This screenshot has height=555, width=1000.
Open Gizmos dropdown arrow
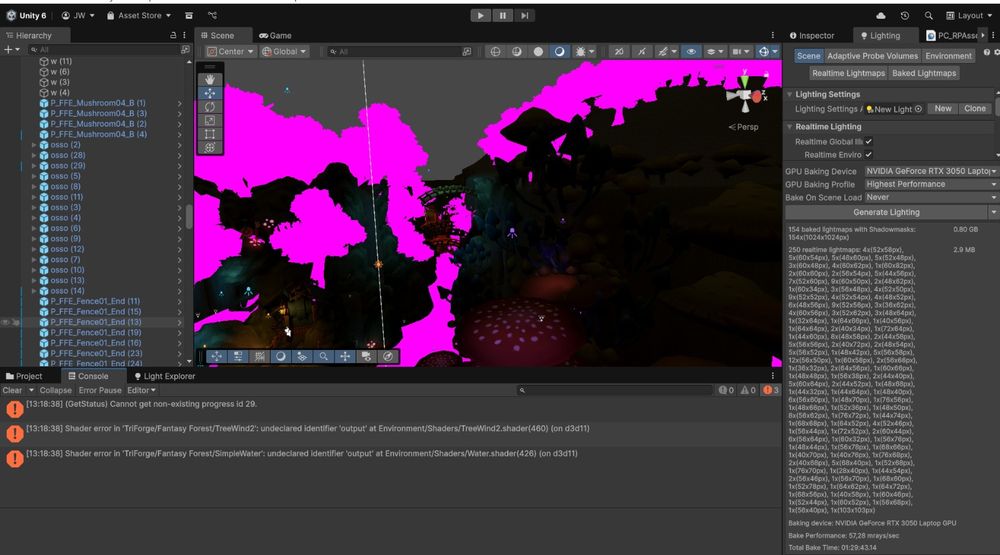(x=775, y=52)
